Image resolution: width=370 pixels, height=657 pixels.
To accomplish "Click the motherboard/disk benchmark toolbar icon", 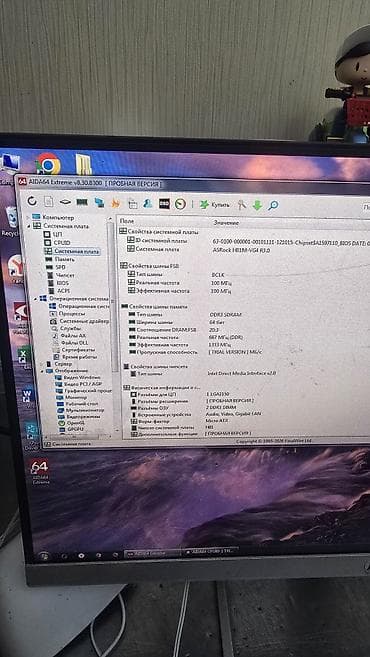I will coord(65,202).
